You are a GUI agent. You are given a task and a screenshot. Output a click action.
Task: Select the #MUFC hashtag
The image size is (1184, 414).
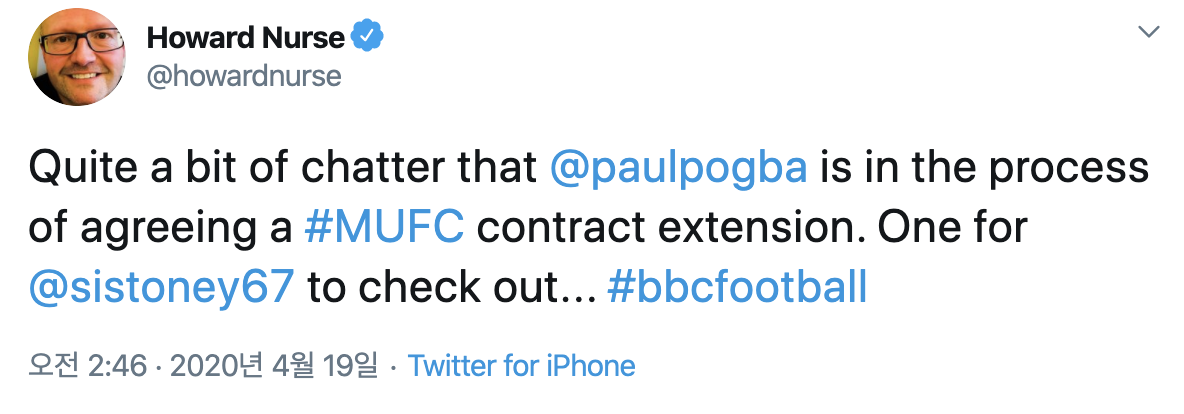[x=384, y=228]
